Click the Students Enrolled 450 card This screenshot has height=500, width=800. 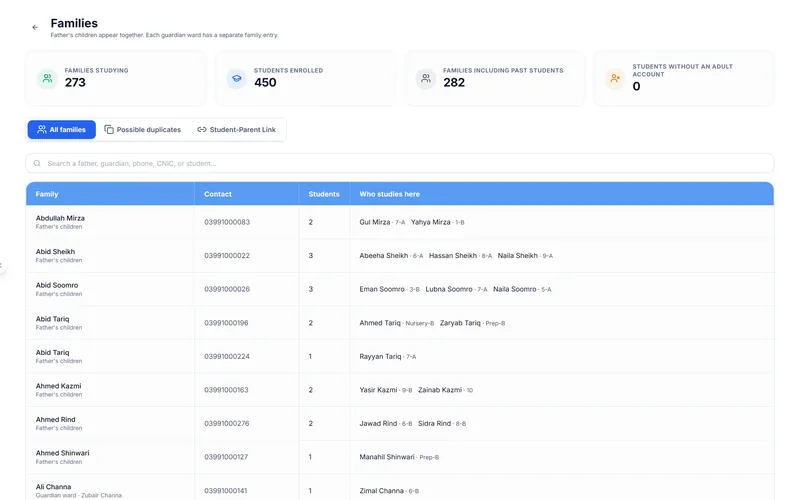305,79
